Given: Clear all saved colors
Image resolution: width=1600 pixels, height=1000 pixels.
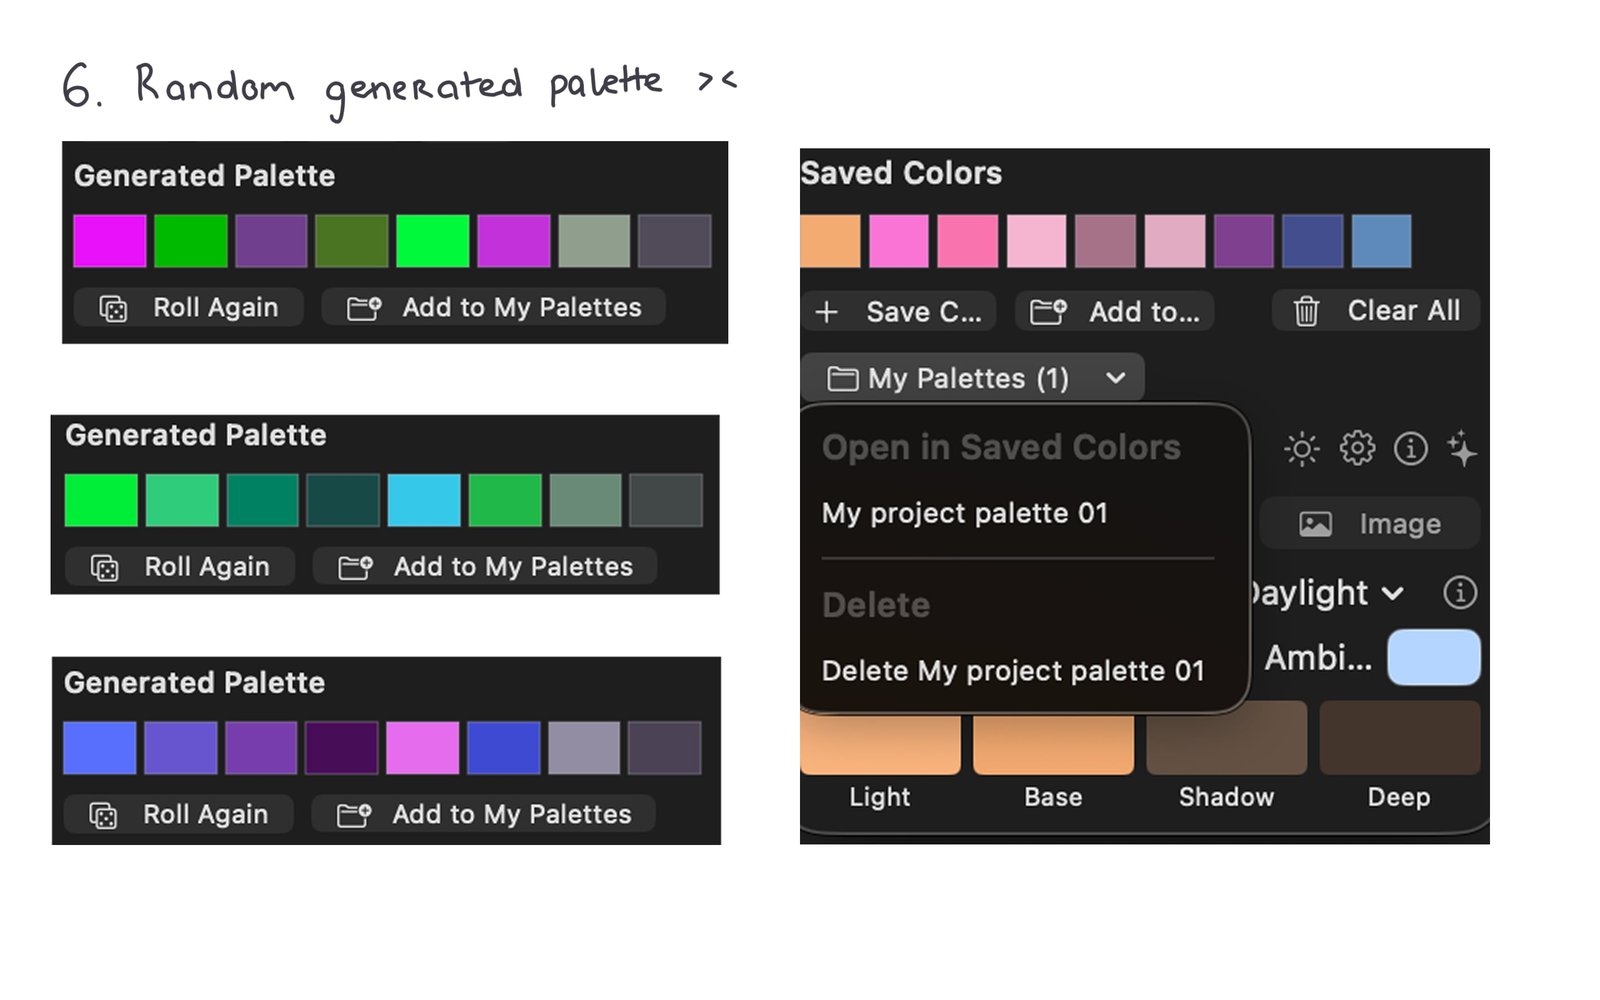Looking at the screenshot, I should (1376, 311).
